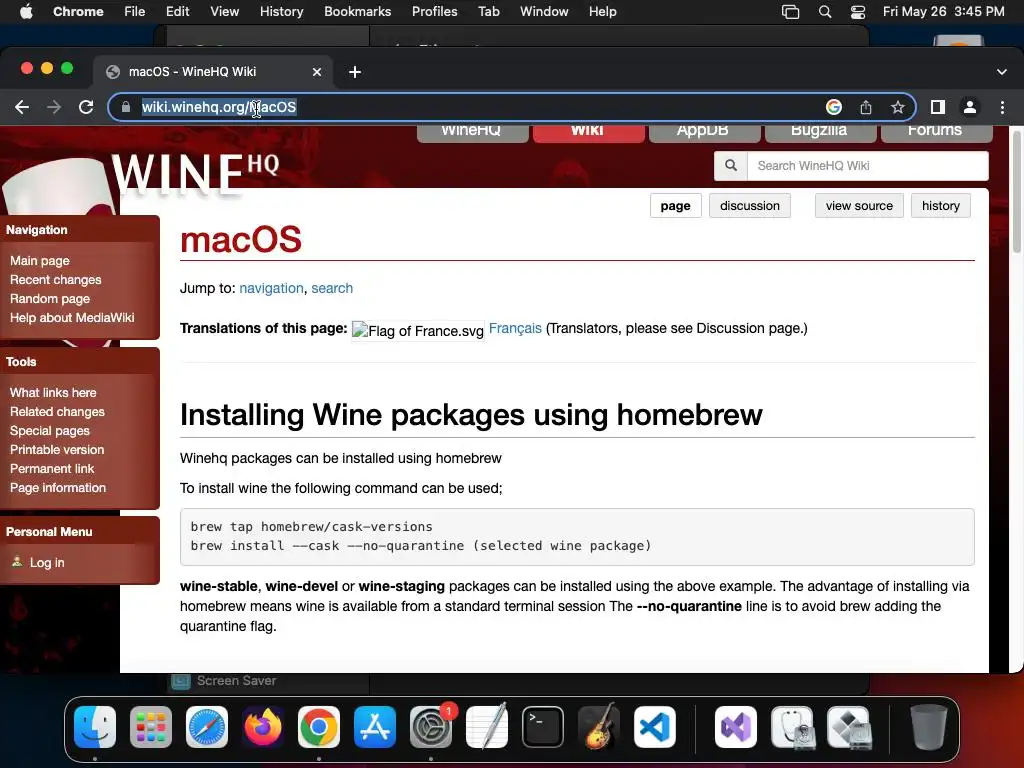Launch Visual Studio Code from the Dock

click(x=655, y=727)
